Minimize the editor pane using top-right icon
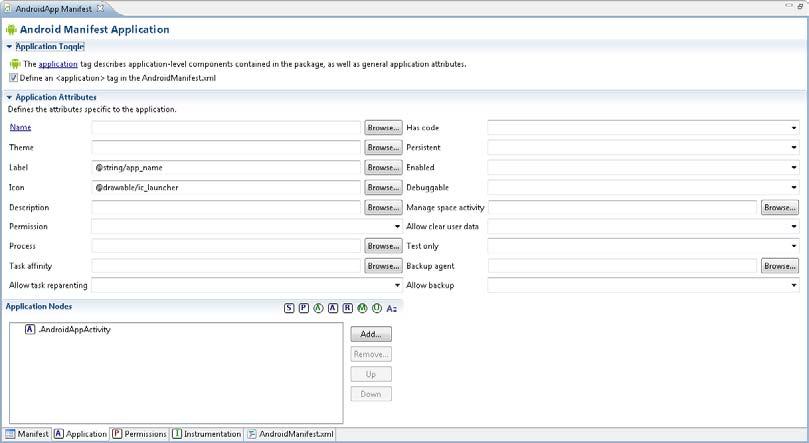 789,6
